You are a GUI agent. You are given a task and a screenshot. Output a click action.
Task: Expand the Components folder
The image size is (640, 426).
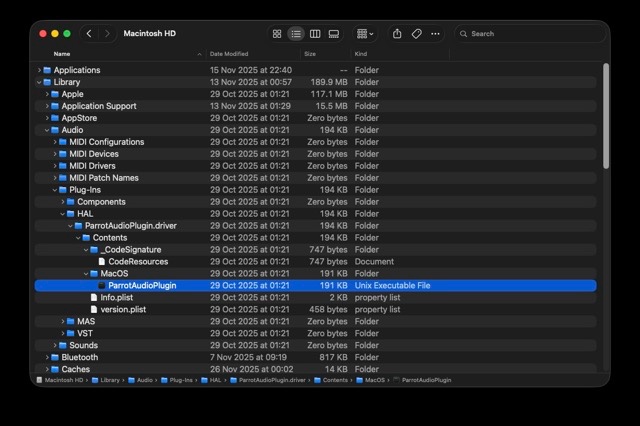coord(62,202)
